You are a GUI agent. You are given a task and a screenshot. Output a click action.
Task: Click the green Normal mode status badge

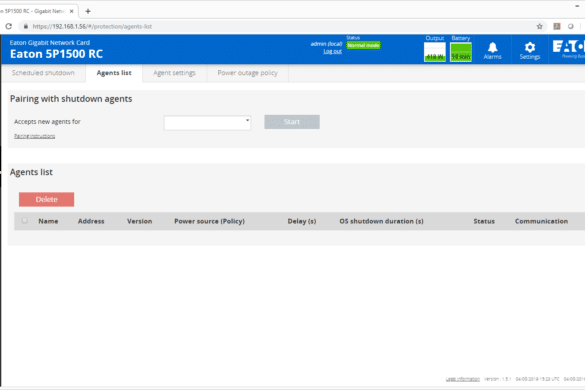pos(363,45)
